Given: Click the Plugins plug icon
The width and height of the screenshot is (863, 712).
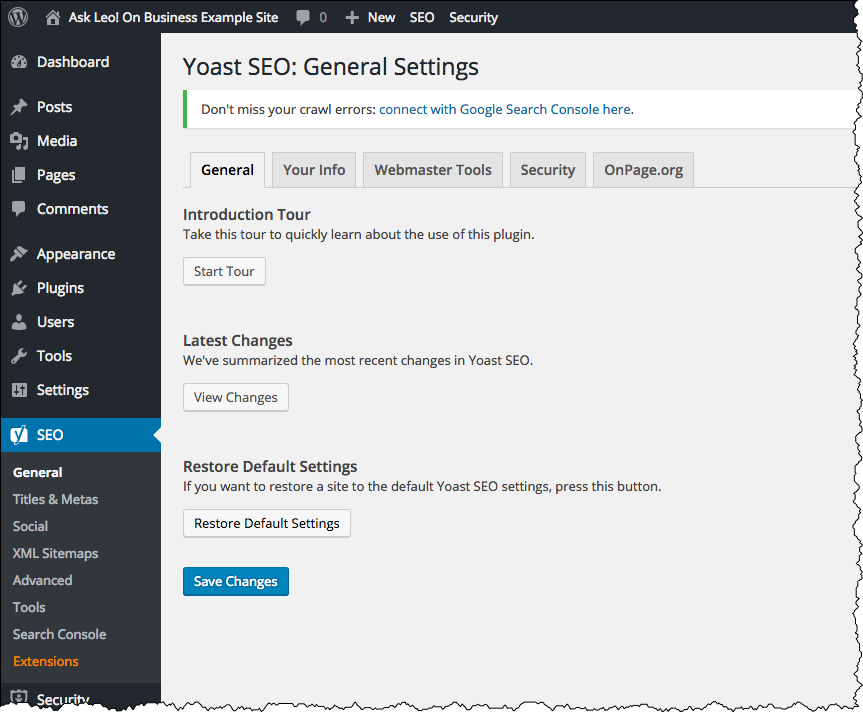Looking at the screenshot, I should point(19,288).
